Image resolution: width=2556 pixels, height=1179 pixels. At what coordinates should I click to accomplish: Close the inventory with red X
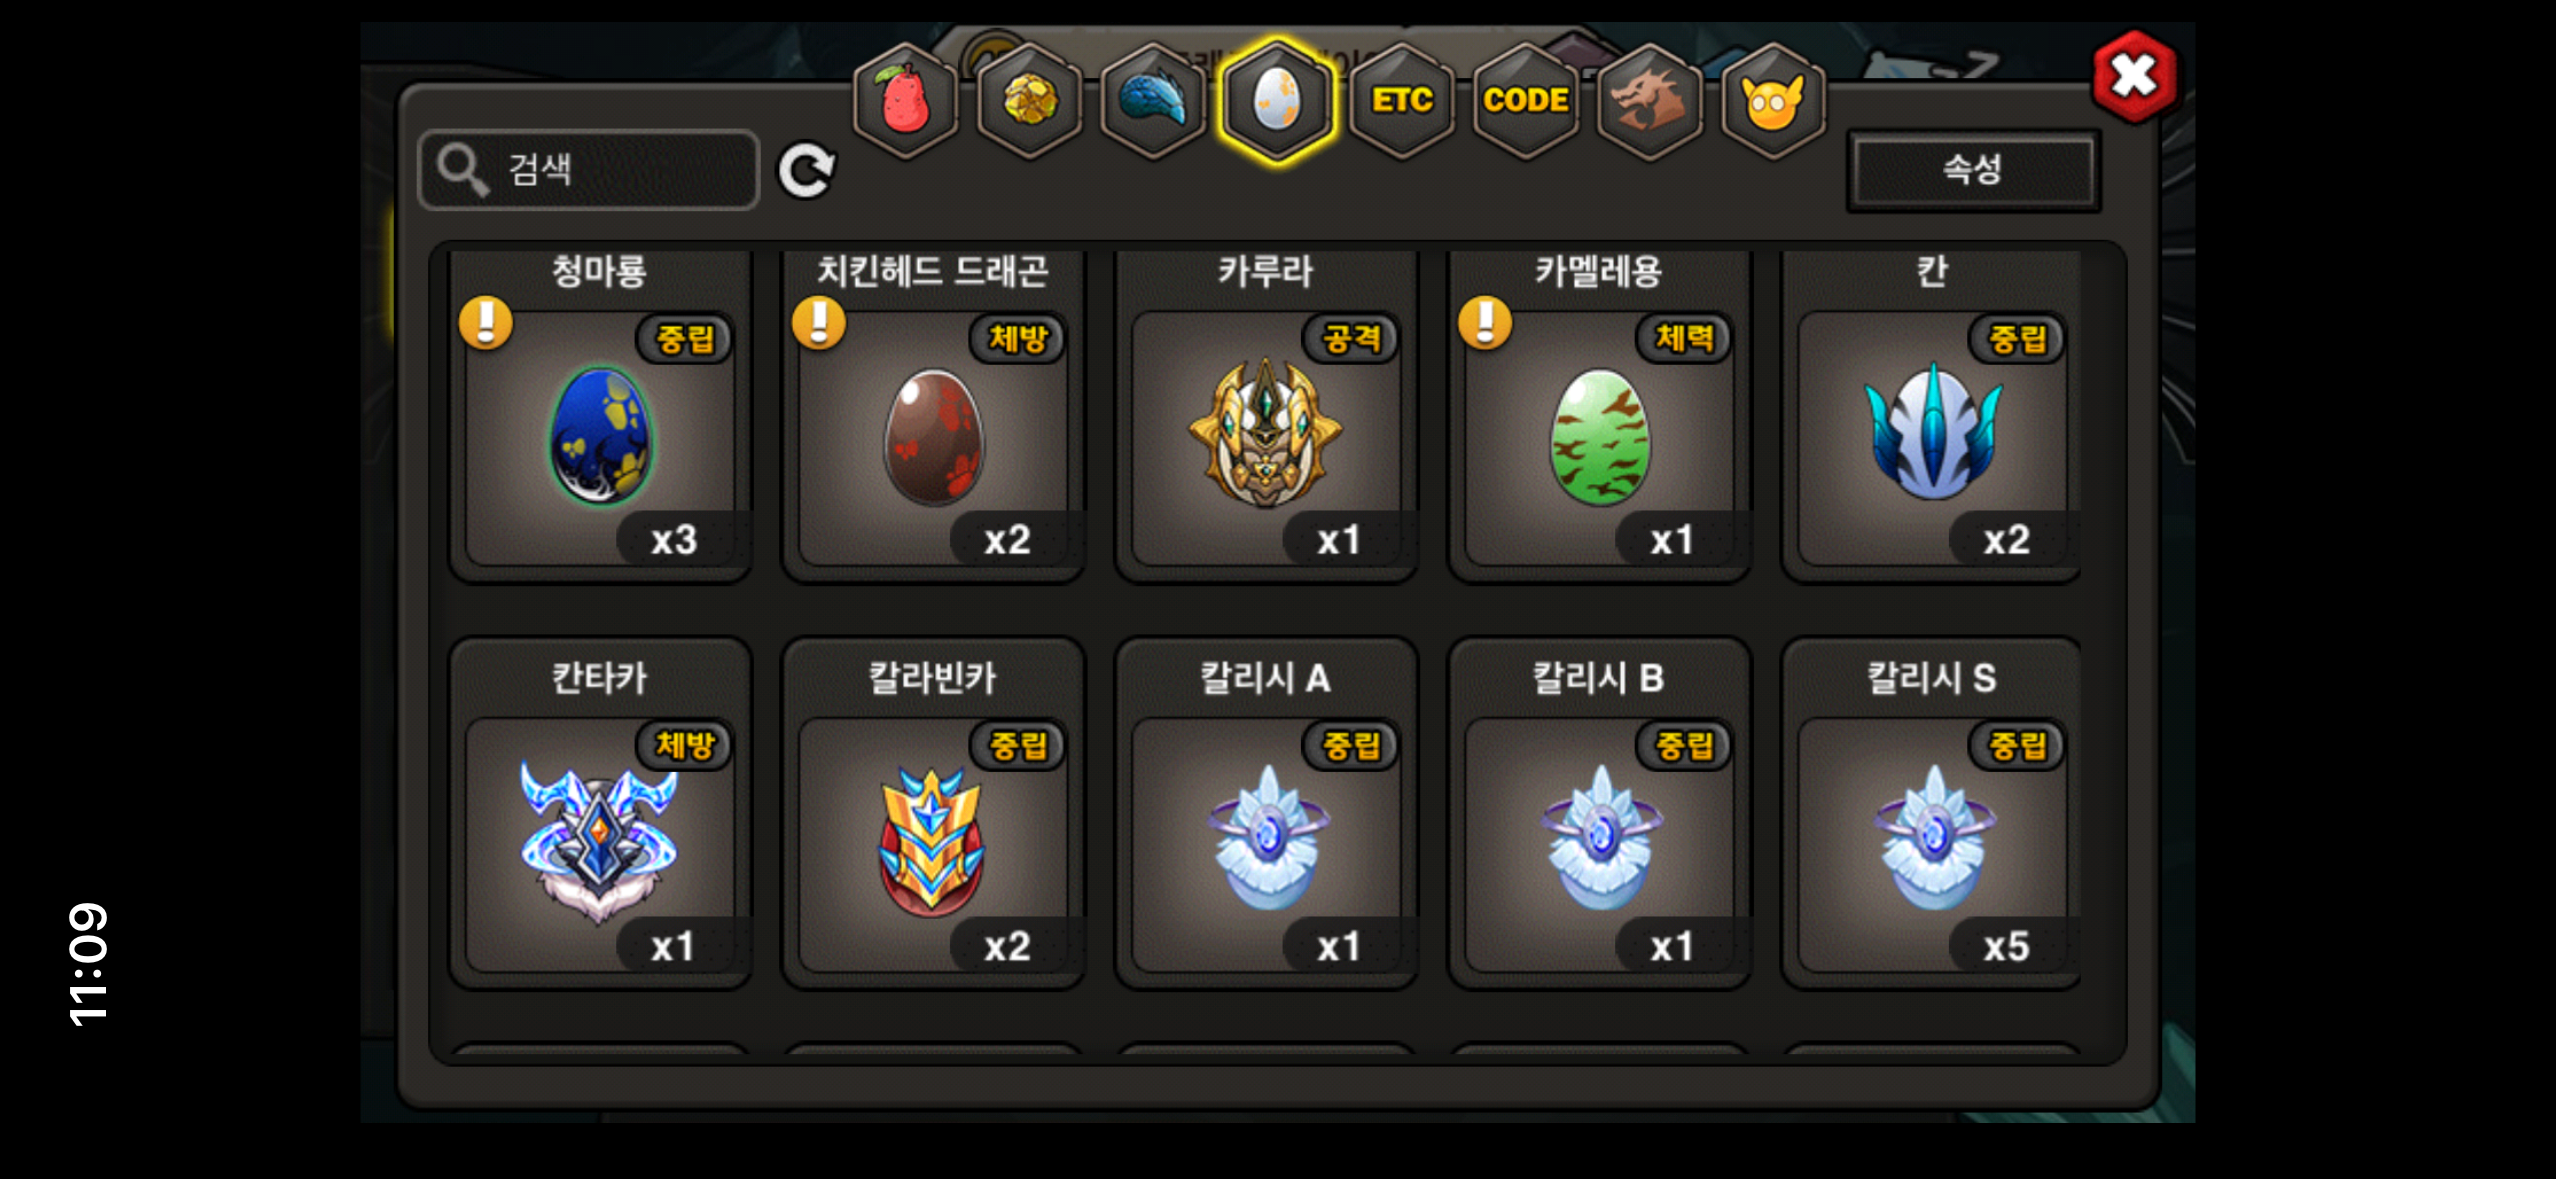tap(2134, 76)
